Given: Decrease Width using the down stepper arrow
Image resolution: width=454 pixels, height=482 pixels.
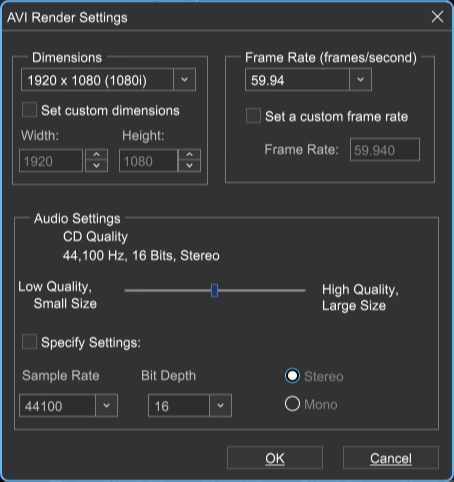Looking at the screenshot, I should pyautogui.click(x=97, y=166).
